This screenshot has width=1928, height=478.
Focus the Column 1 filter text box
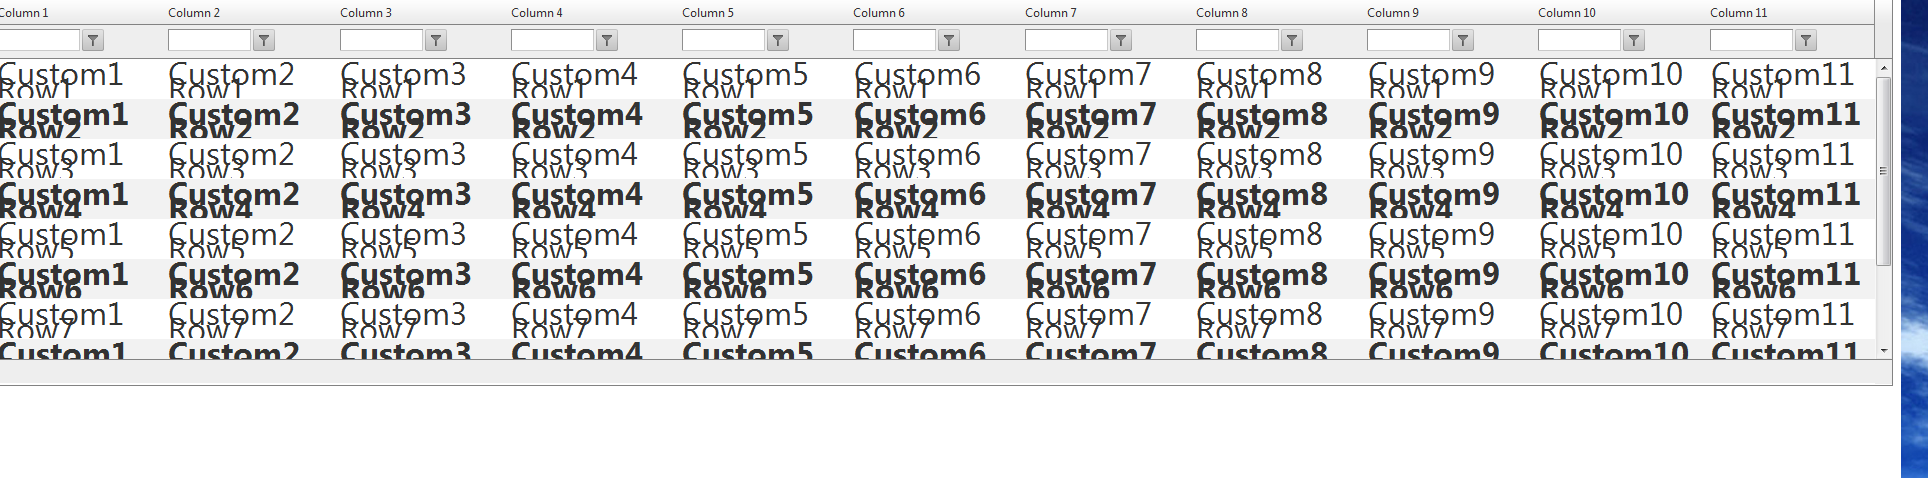point(39,40)
